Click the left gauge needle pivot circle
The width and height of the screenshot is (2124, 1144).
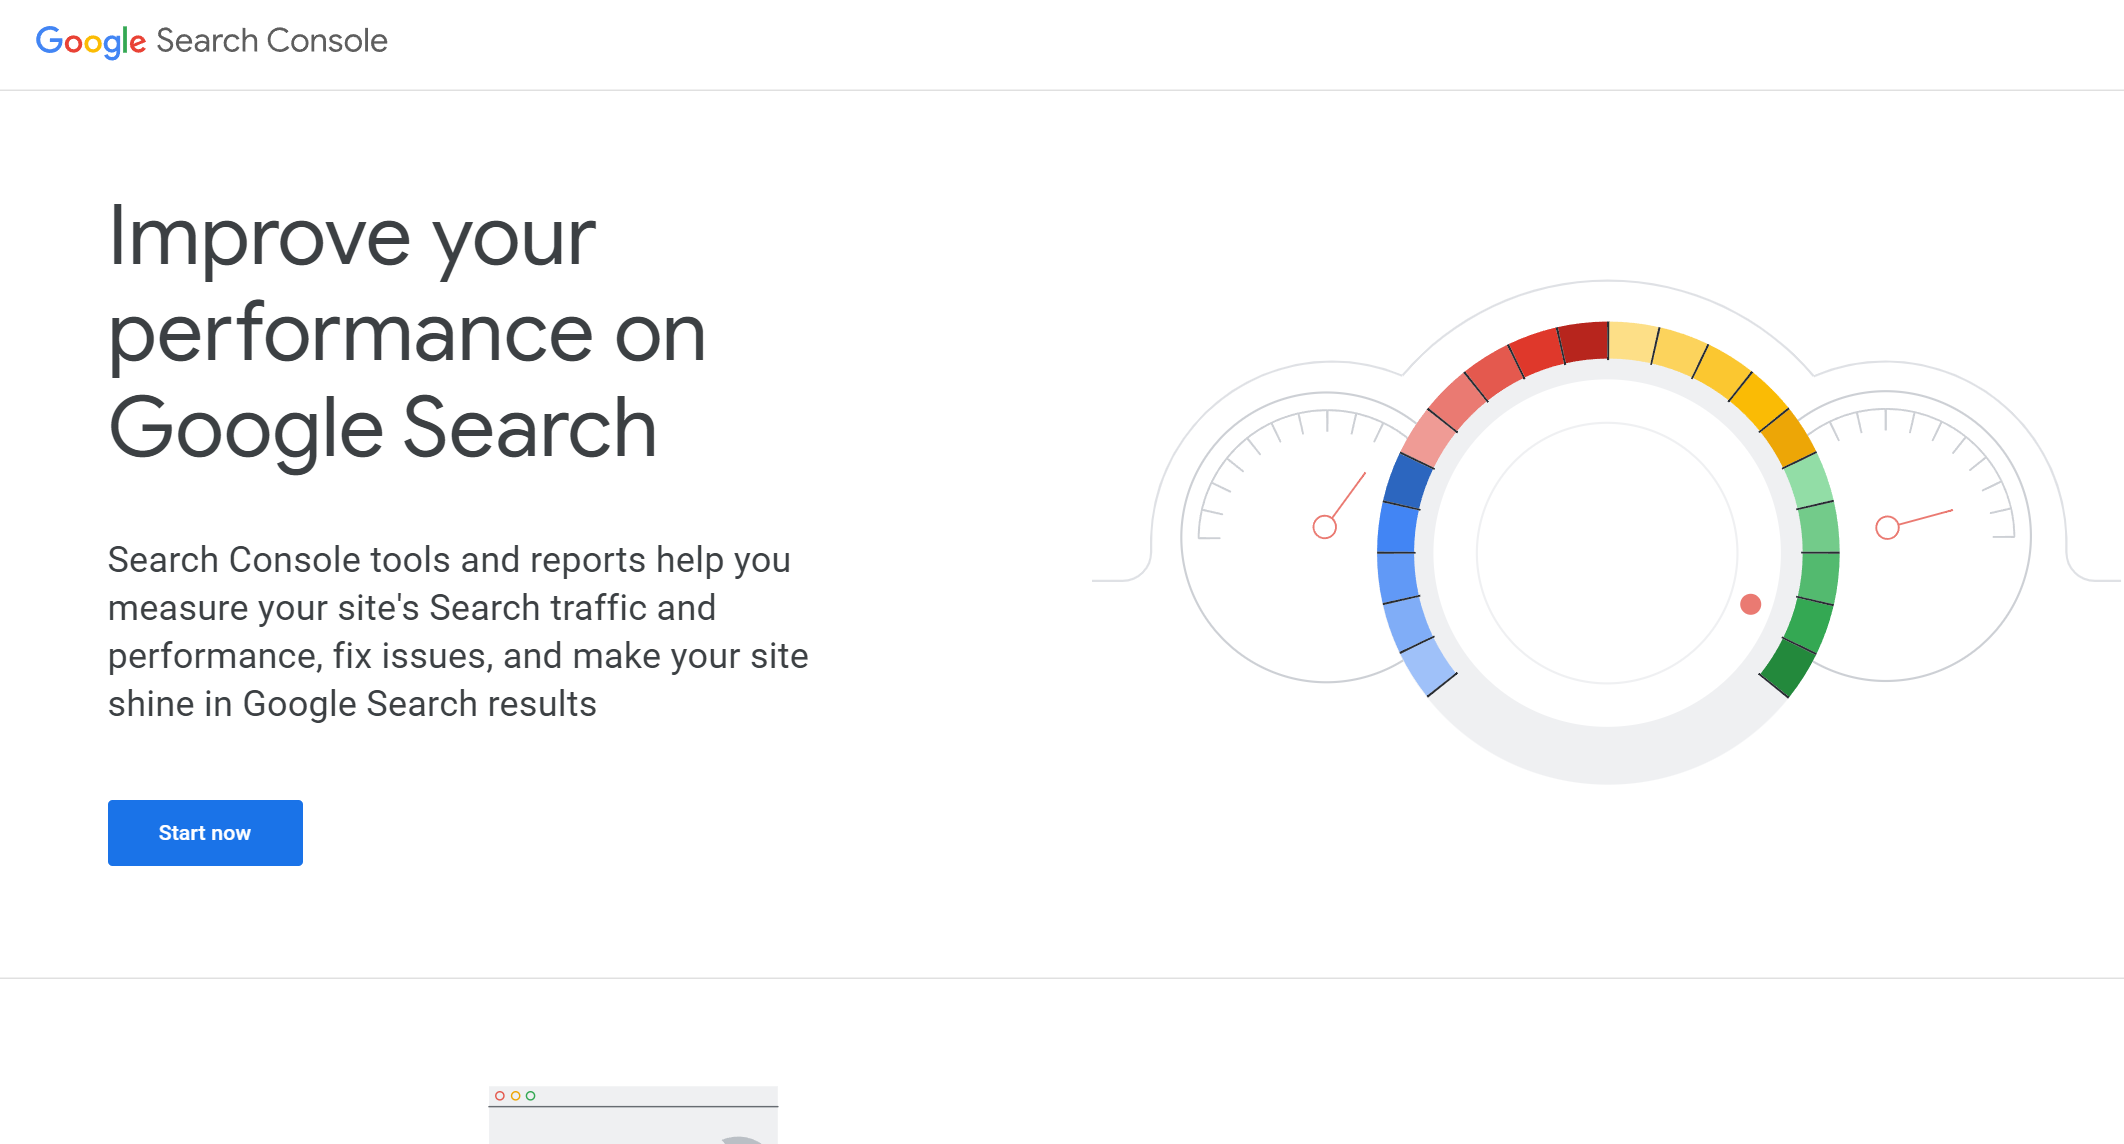coord(1324,527)
